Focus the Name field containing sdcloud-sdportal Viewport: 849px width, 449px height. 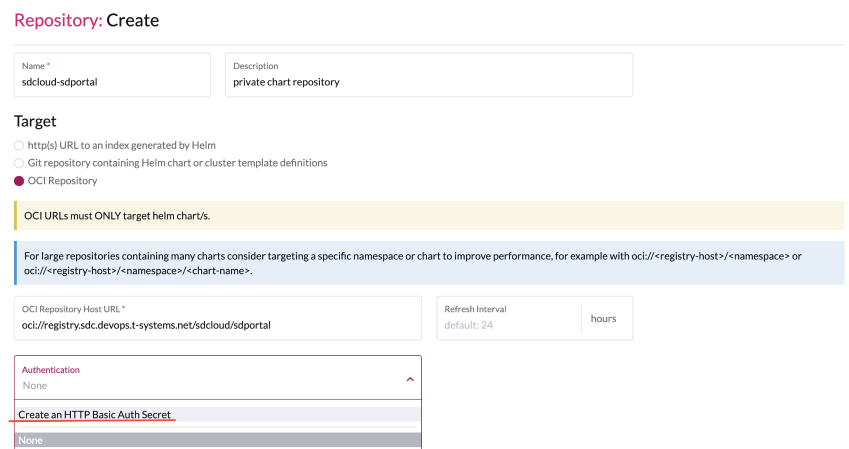[112, 82]
